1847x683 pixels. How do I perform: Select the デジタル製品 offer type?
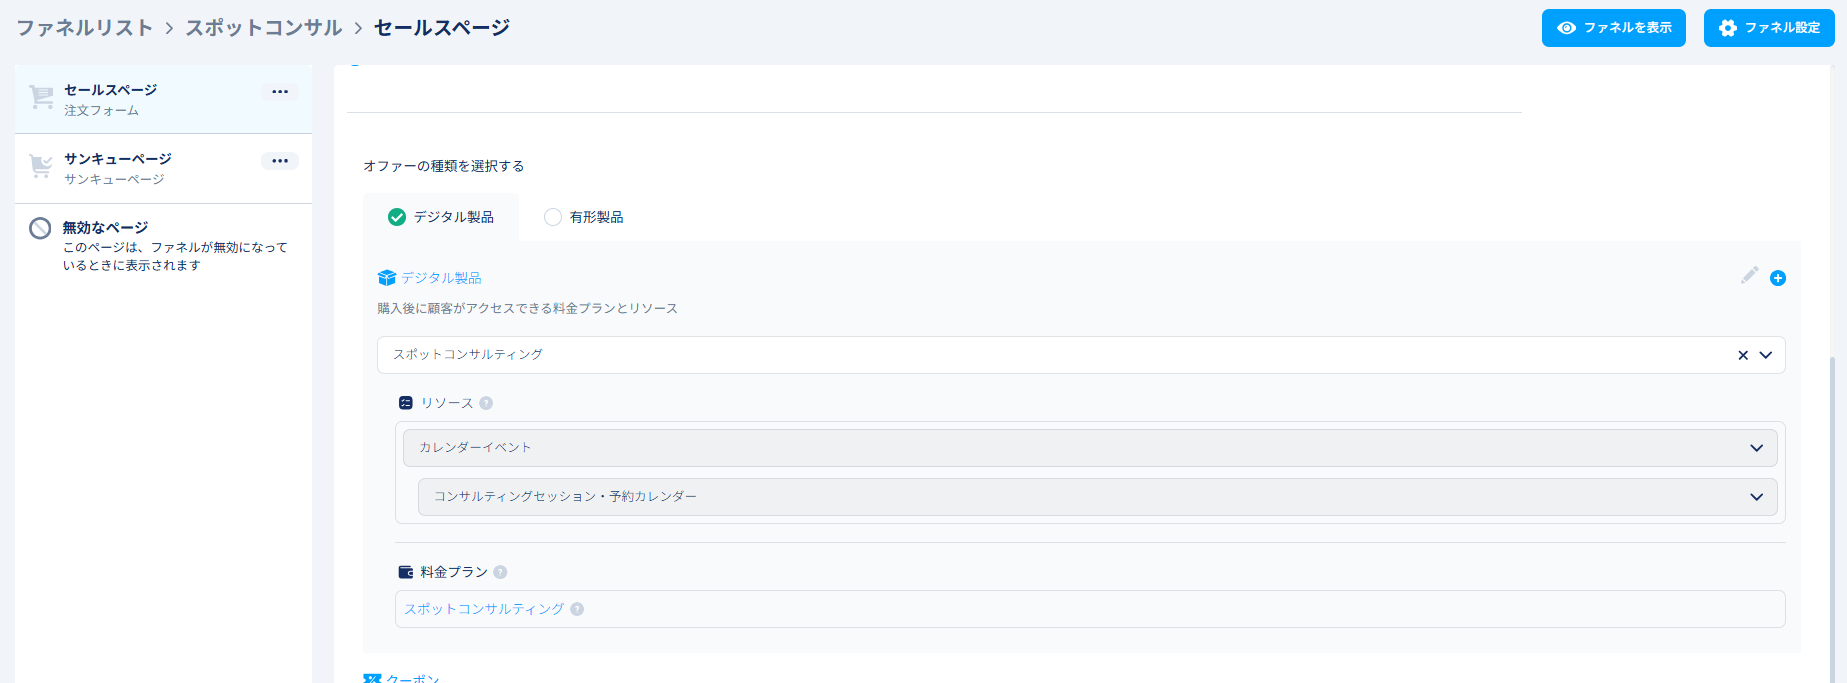(x=441, y=217)
